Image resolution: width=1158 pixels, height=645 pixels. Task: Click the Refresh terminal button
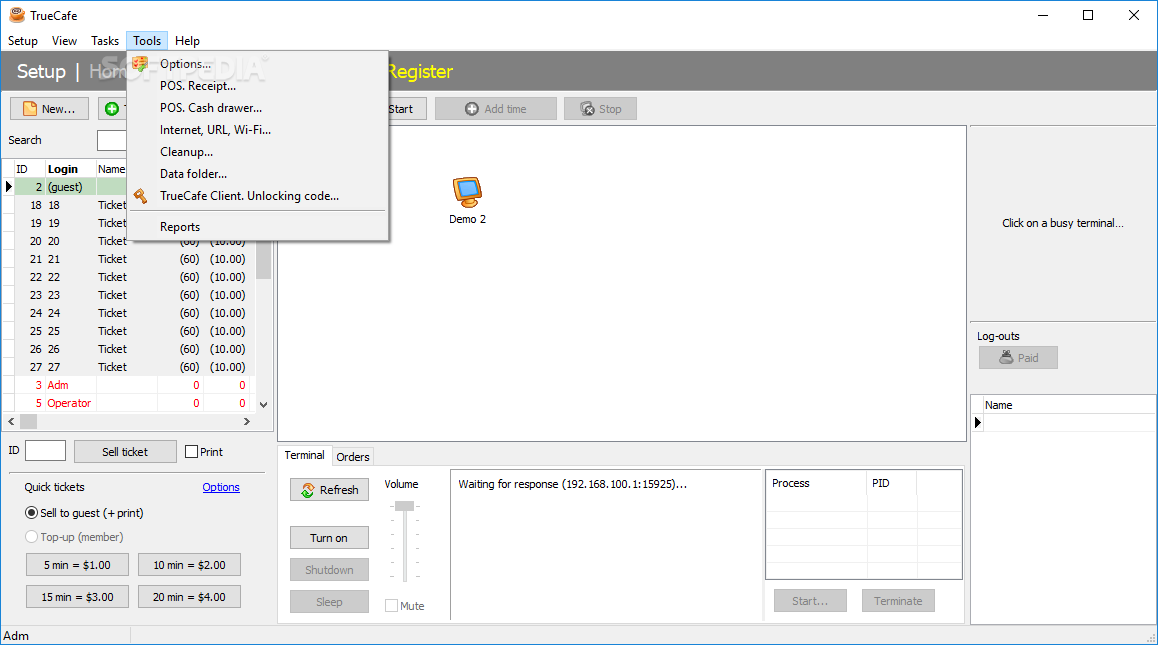pyautogui.click(x=329, y=490)
